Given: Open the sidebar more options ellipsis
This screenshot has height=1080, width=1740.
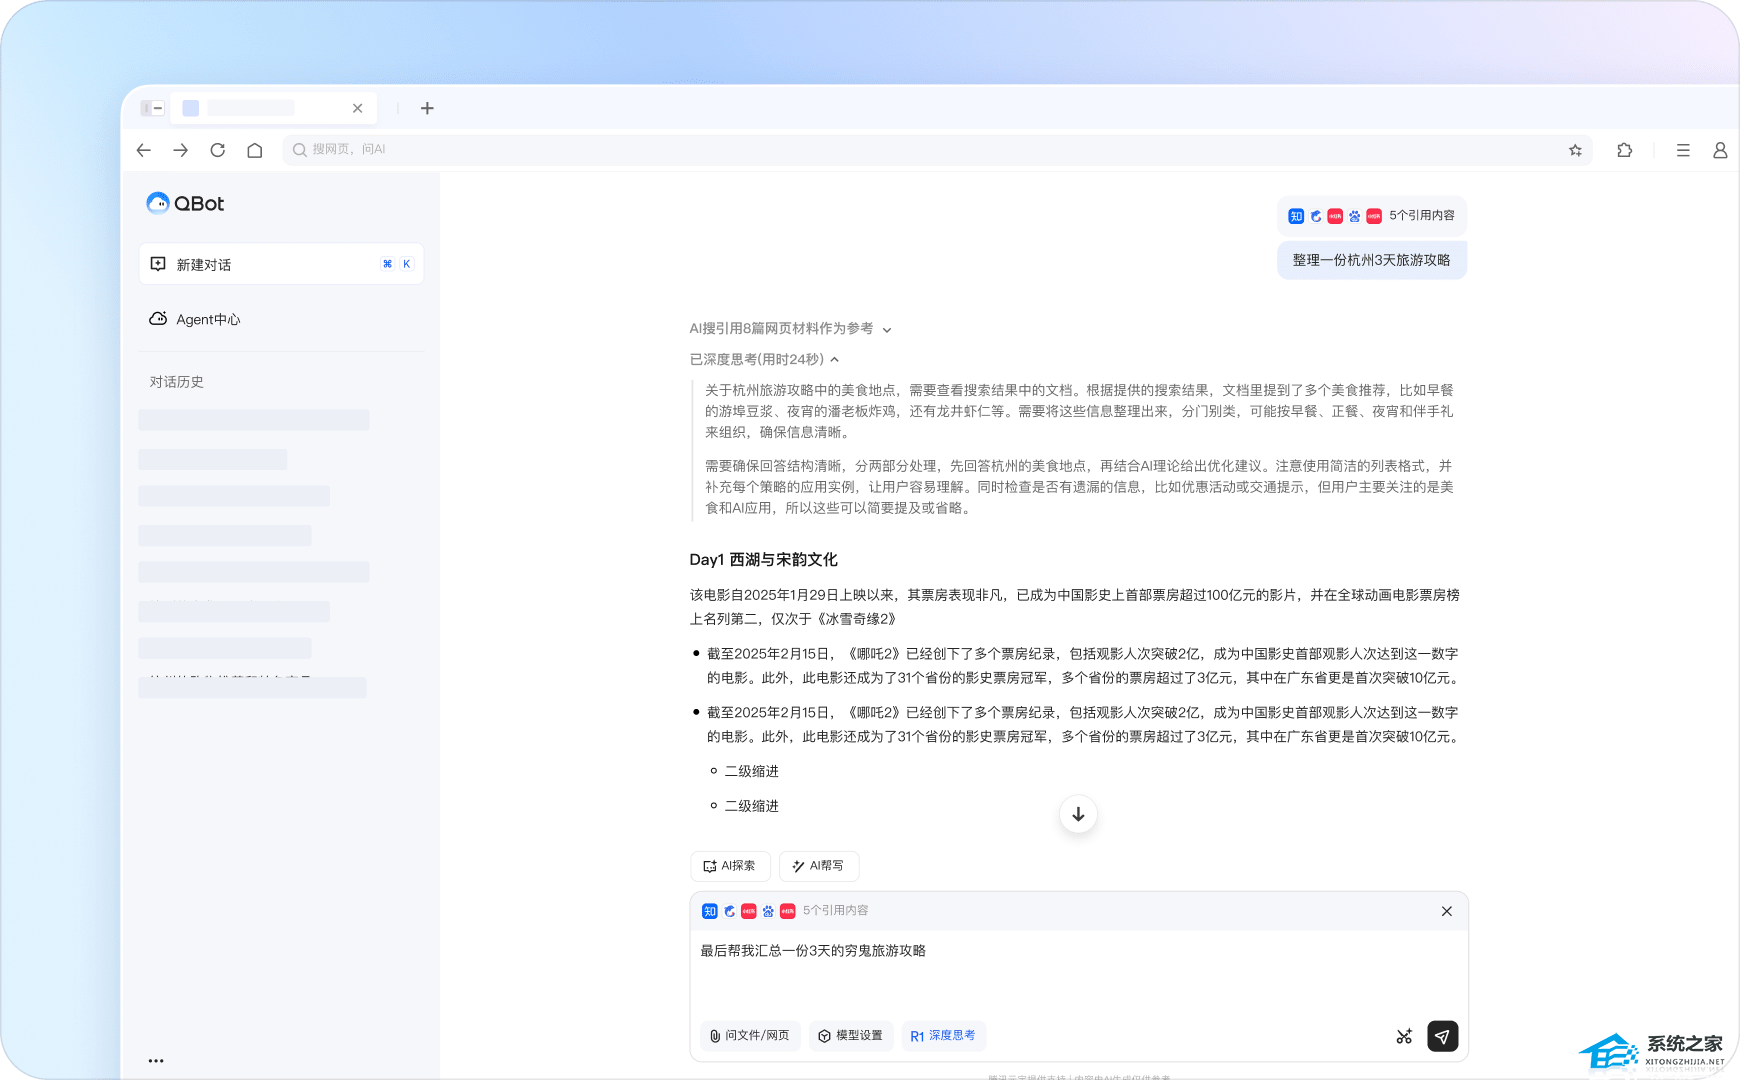Looking at the screenshot, I should pos(156,1061).
